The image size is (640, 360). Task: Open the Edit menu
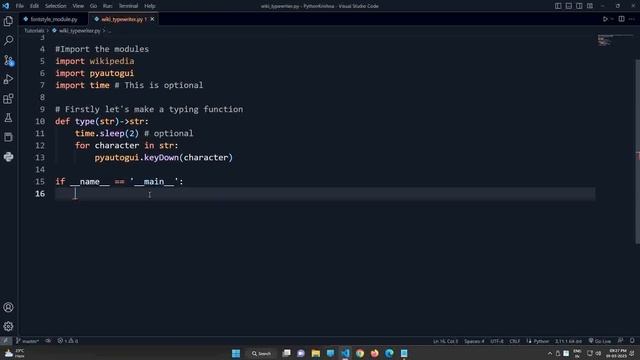click(34, 6)
